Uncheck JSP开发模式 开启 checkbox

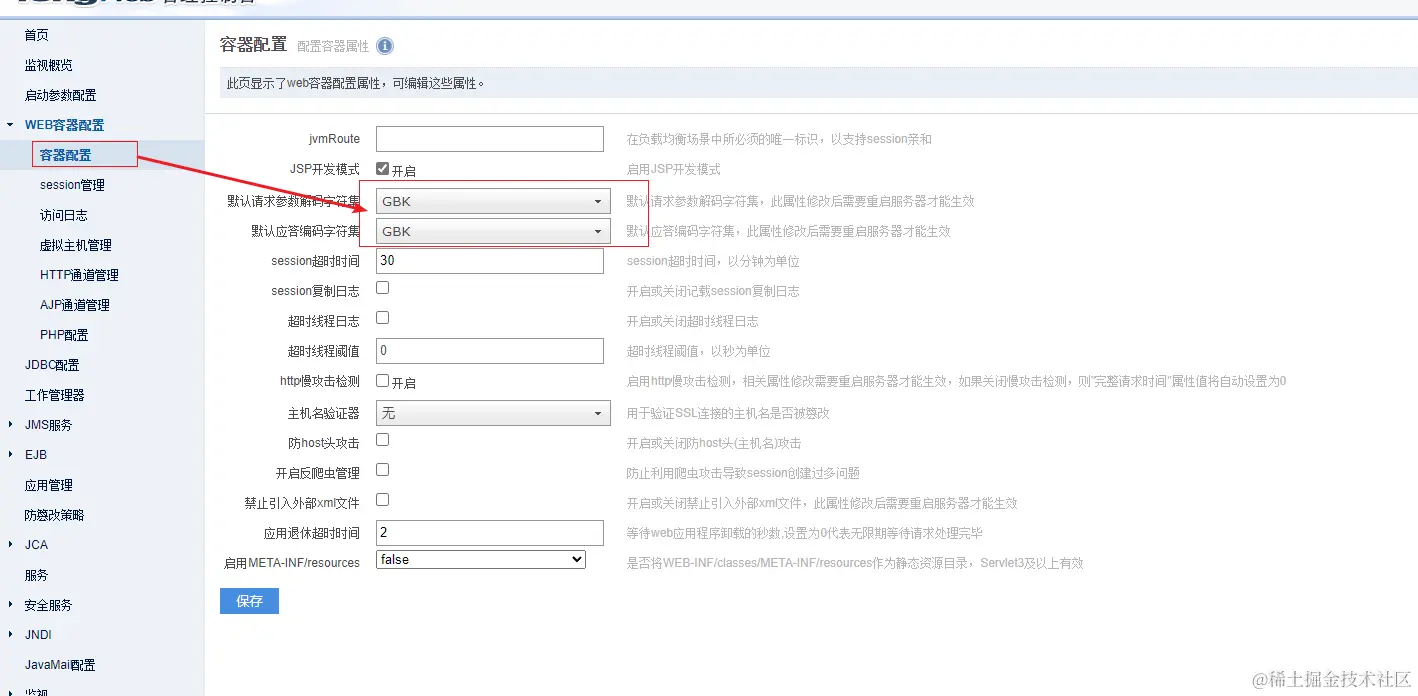382,169
